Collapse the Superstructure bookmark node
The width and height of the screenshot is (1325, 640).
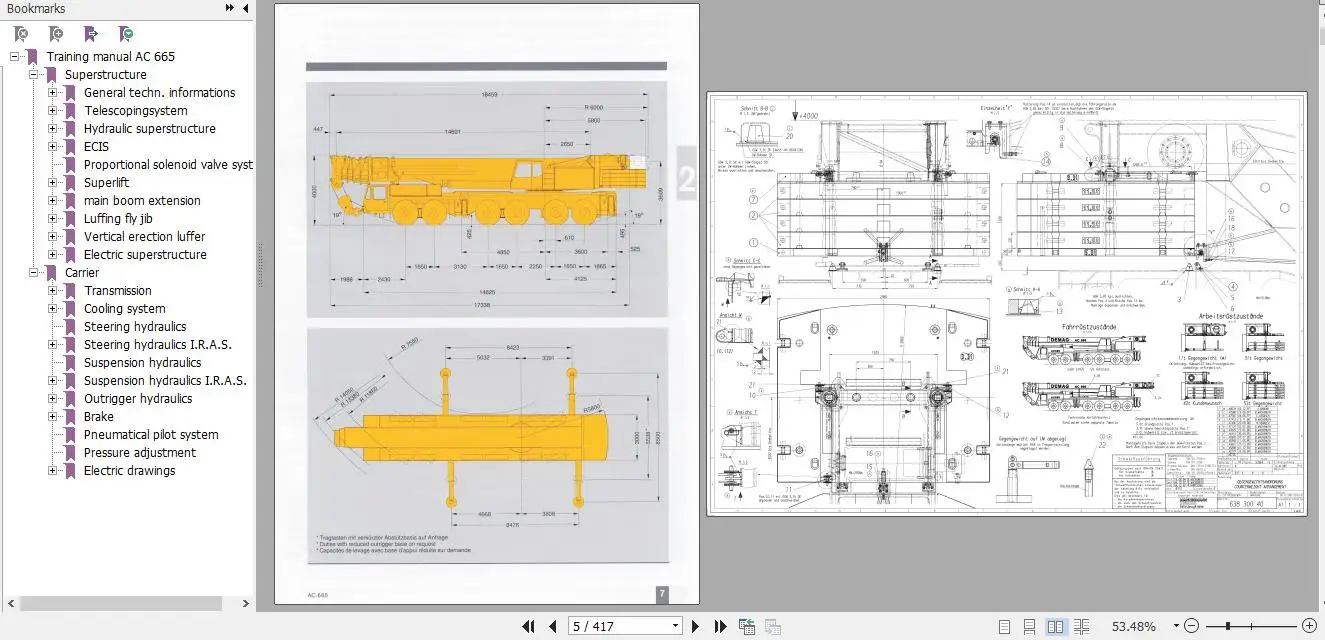coord(33,75)
